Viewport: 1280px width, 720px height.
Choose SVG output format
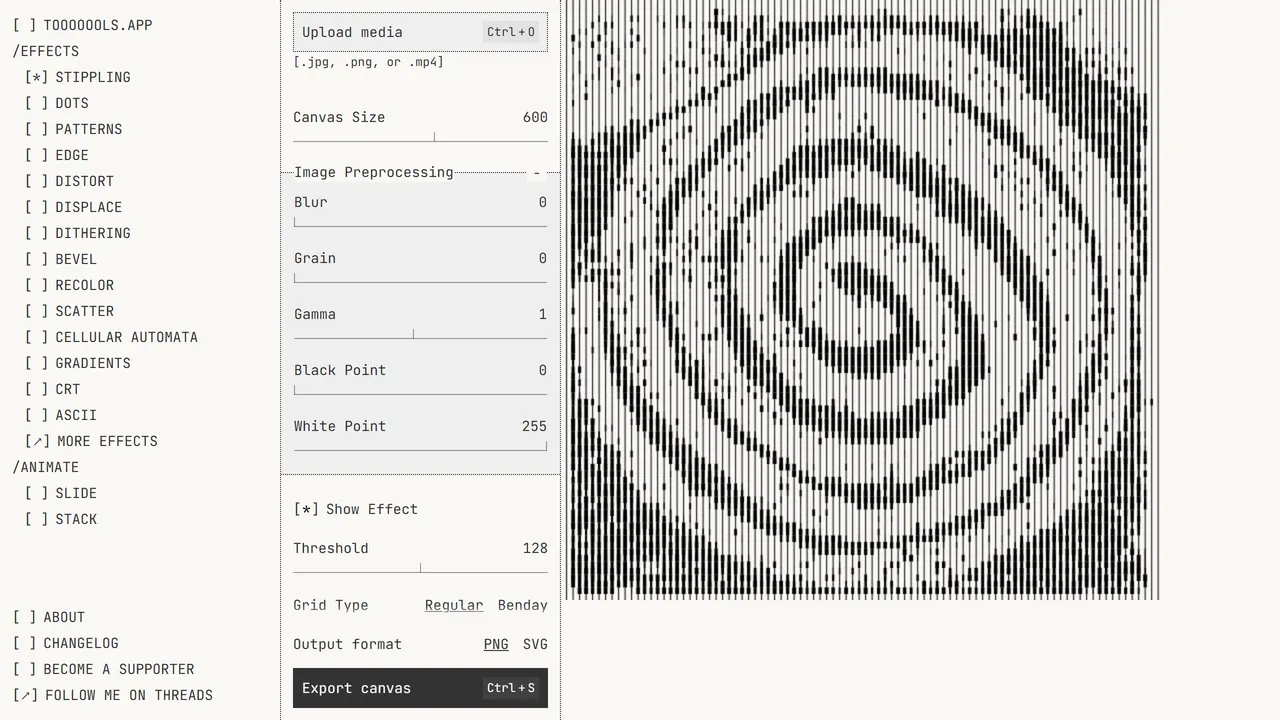click(x=535, y=644)
